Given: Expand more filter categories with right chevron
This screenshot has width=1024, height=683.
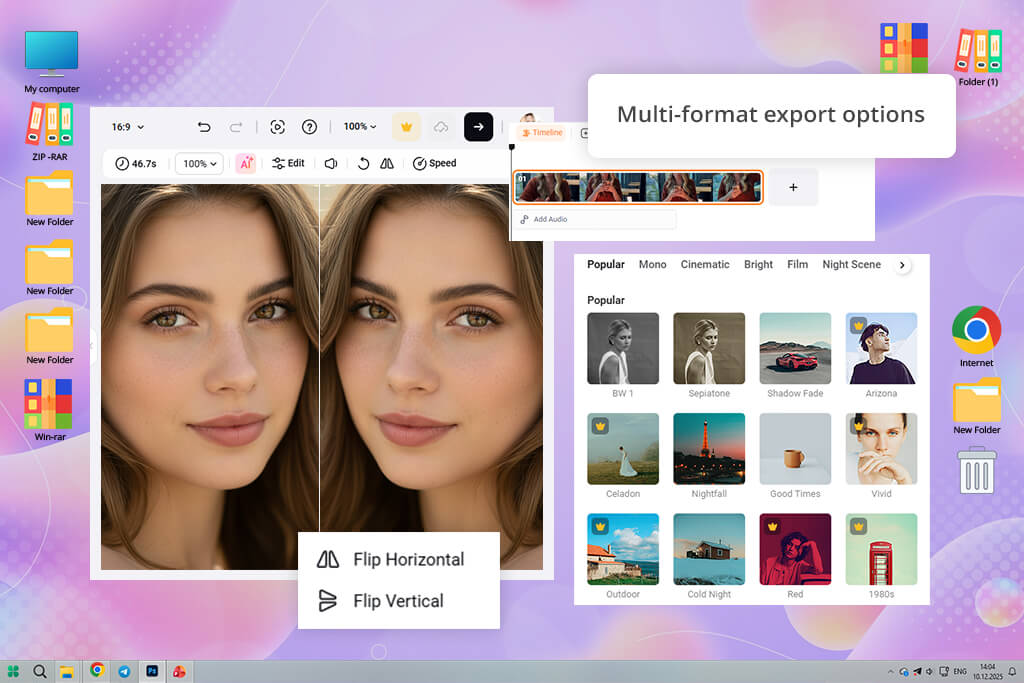Looking at the screenshot, I should coord(902,265).
